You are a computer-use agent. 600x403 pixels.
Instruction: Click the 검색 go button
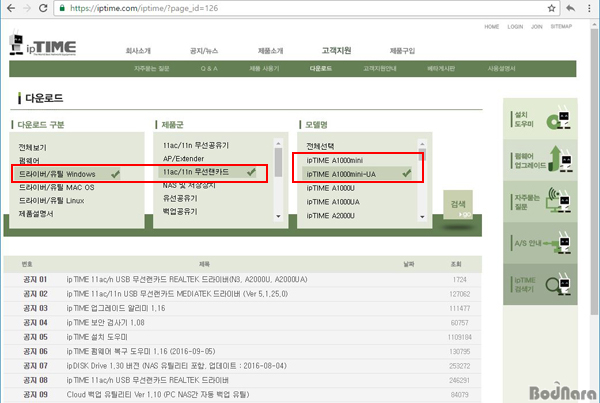click(458, 205)
